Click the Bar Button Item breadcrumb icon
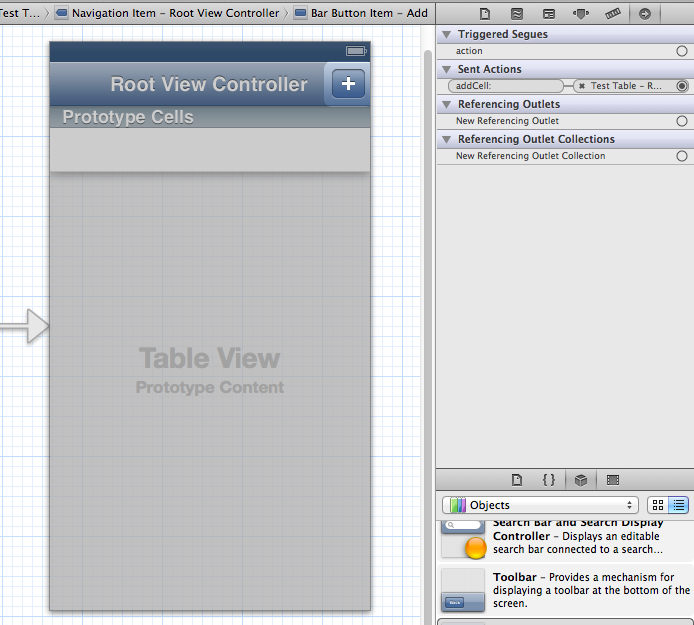 301,13
